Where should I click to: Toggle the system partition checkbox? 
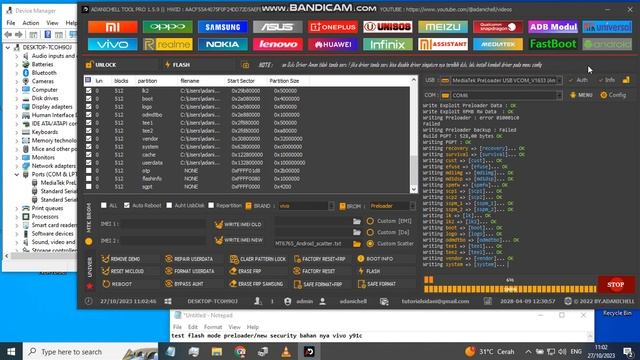[x=89, y=147]
